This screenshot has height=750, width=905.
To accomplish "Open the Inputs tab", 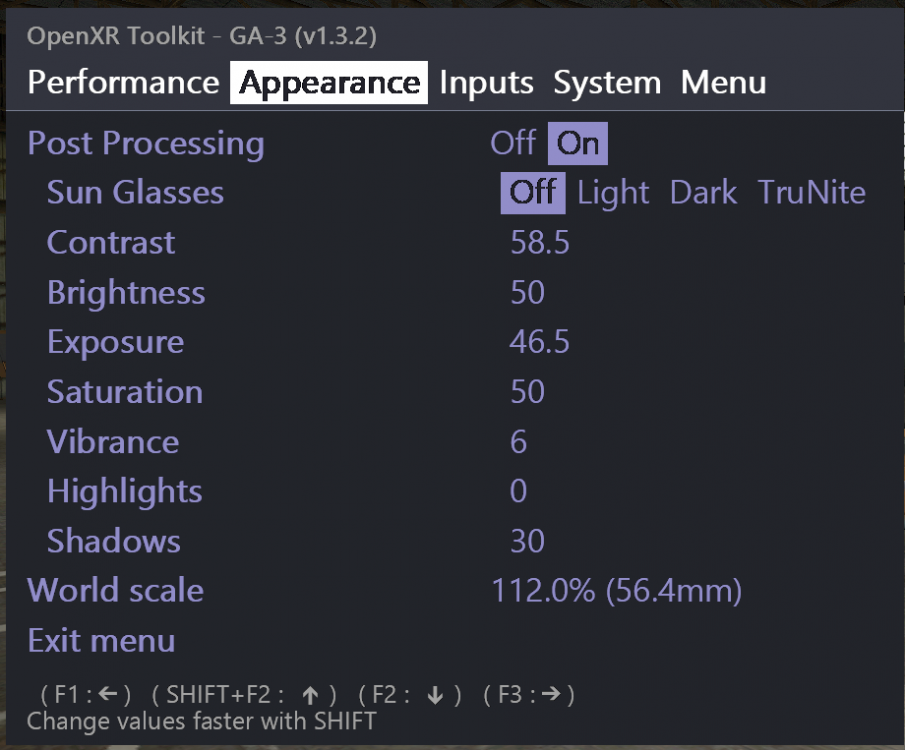I will [486, 83].
